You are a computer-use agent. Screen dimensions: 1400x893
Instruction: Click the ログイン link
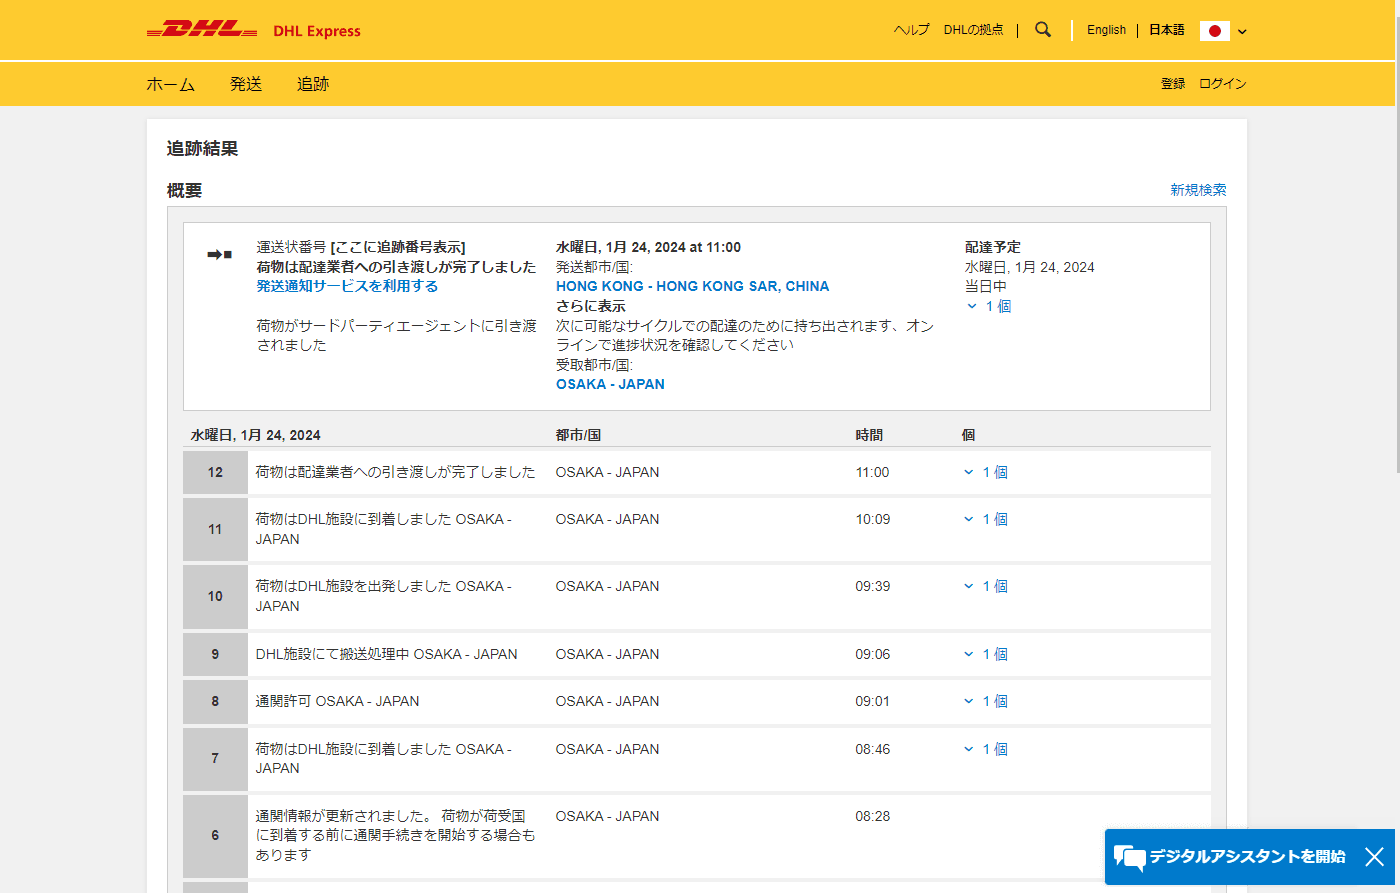tap(1222, 84)
